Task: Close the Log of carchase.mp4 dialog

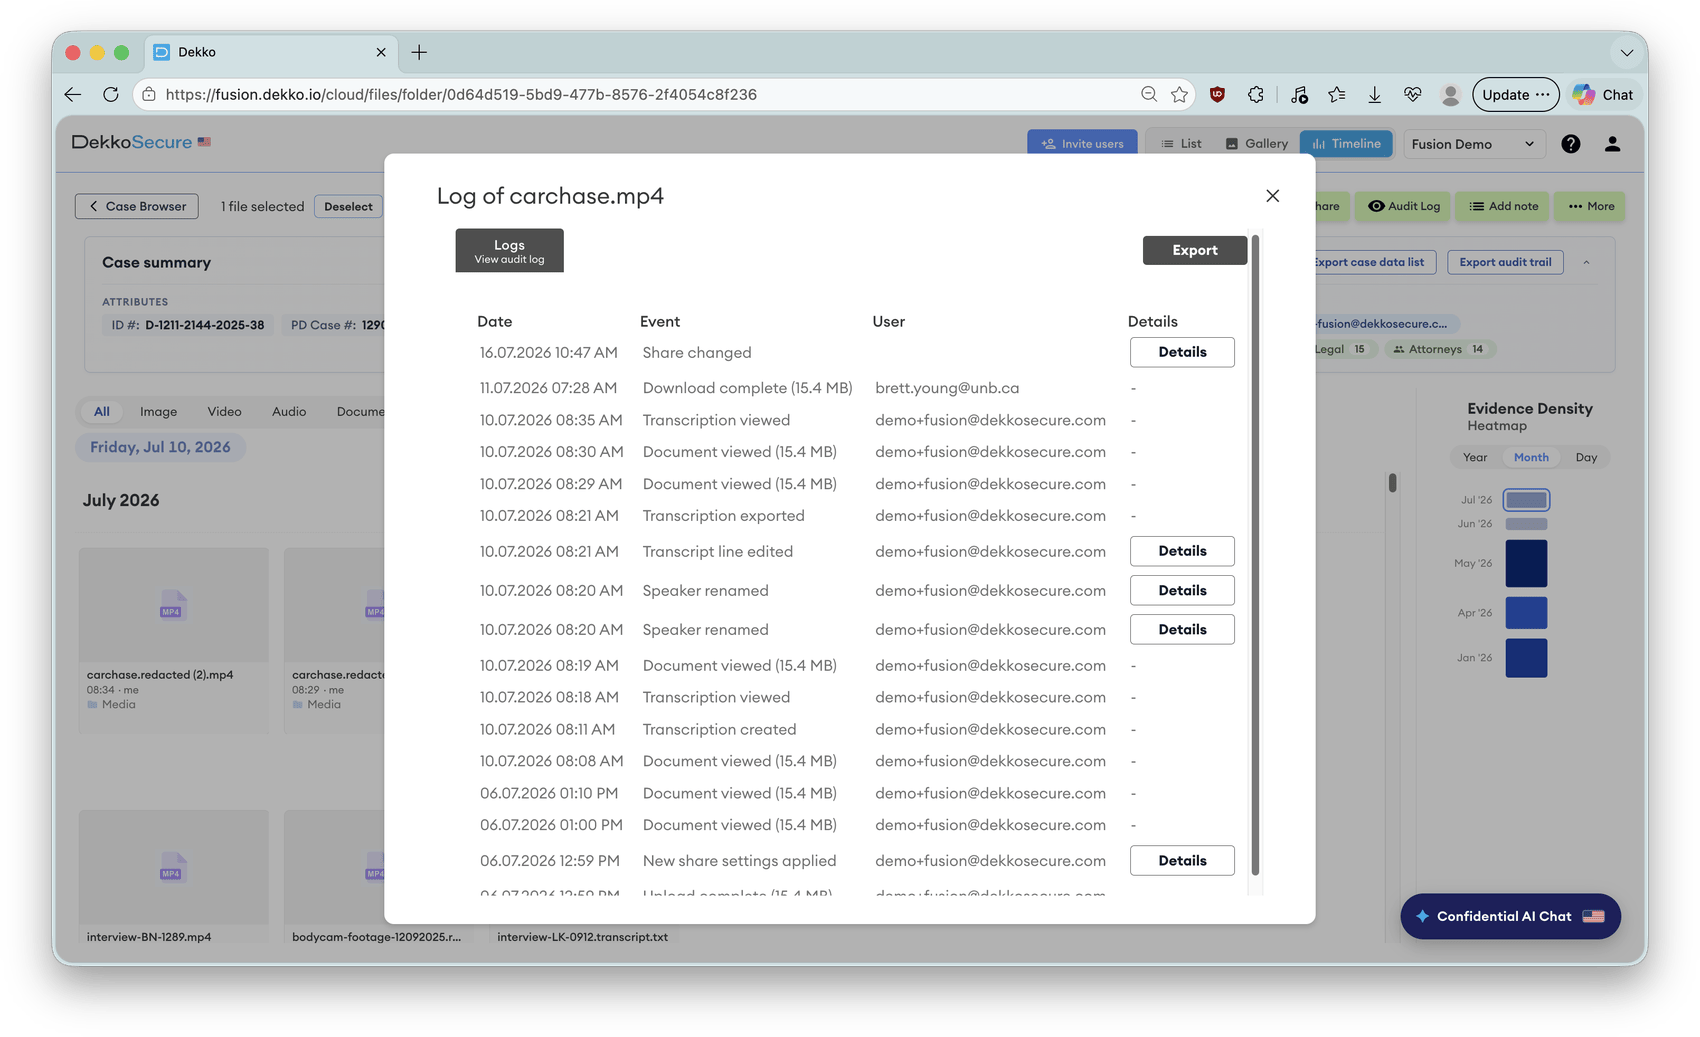Action: point(1272,196)
